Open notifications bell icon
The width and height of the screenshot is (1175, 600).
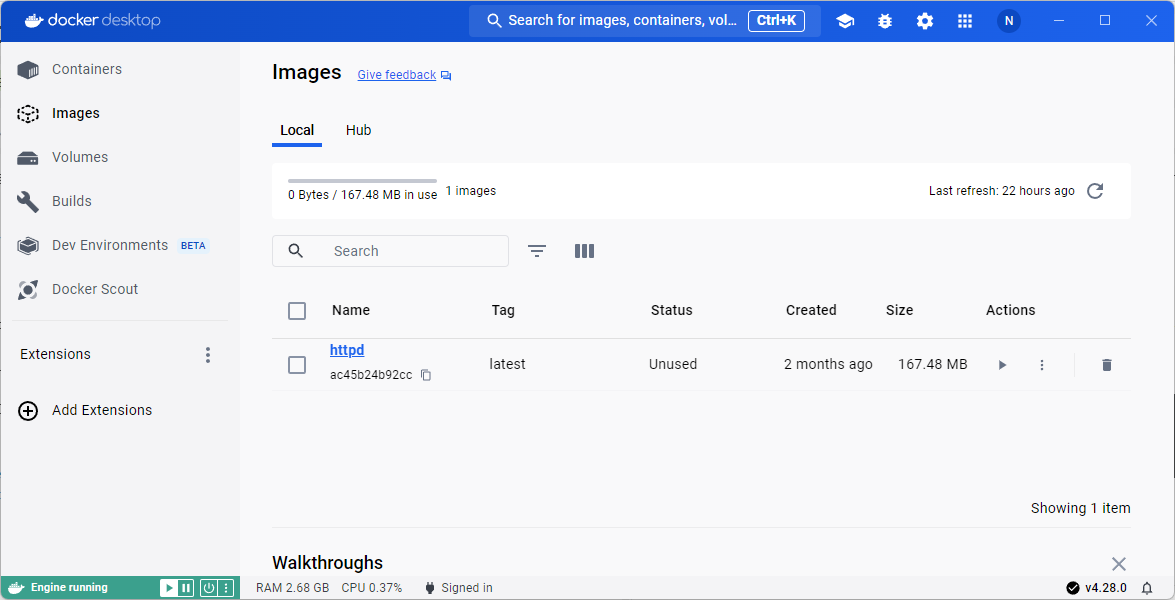tap(1147, 588)
